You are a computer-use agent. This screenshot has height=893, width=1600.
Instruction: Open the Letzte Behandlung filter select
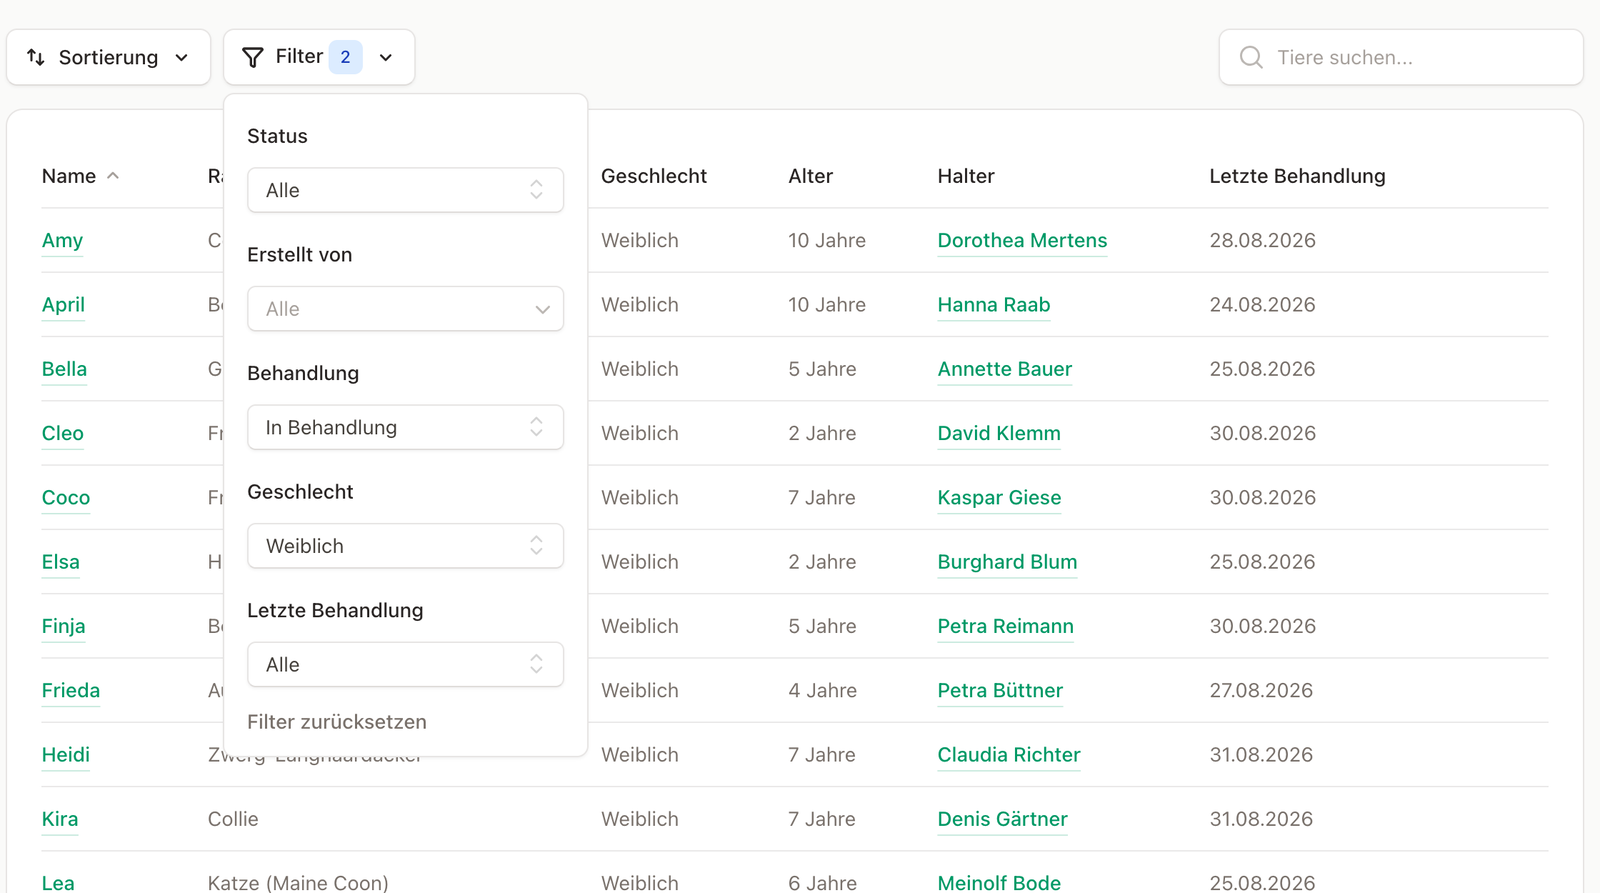405,665
